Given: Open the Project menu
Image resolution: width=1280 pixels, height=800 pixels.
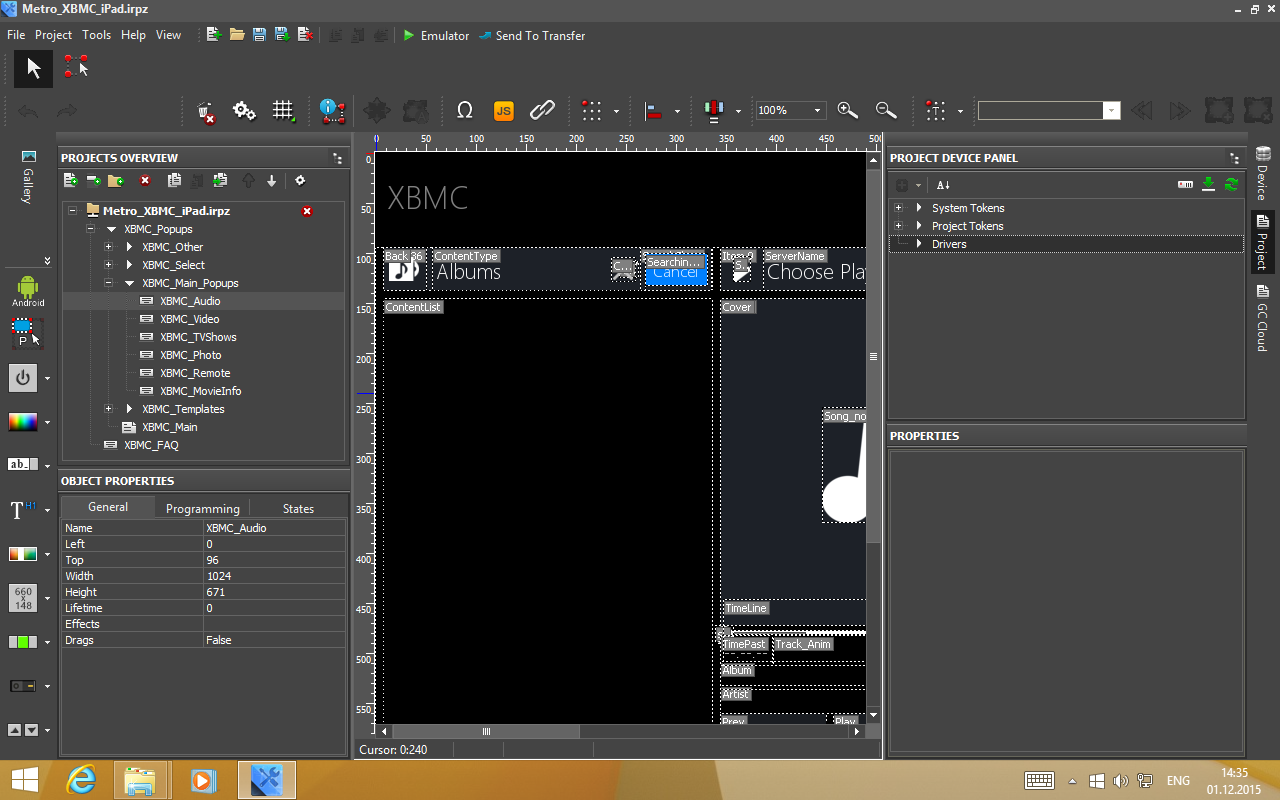Looking at the screenshot, I should pos(53,35).
